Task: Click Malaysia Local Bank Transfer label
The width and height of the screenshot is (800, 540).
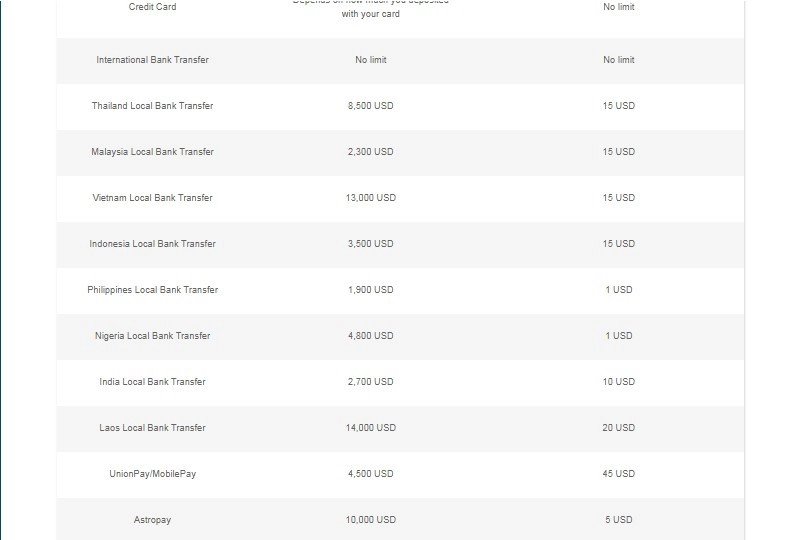Action: (152, 152)
